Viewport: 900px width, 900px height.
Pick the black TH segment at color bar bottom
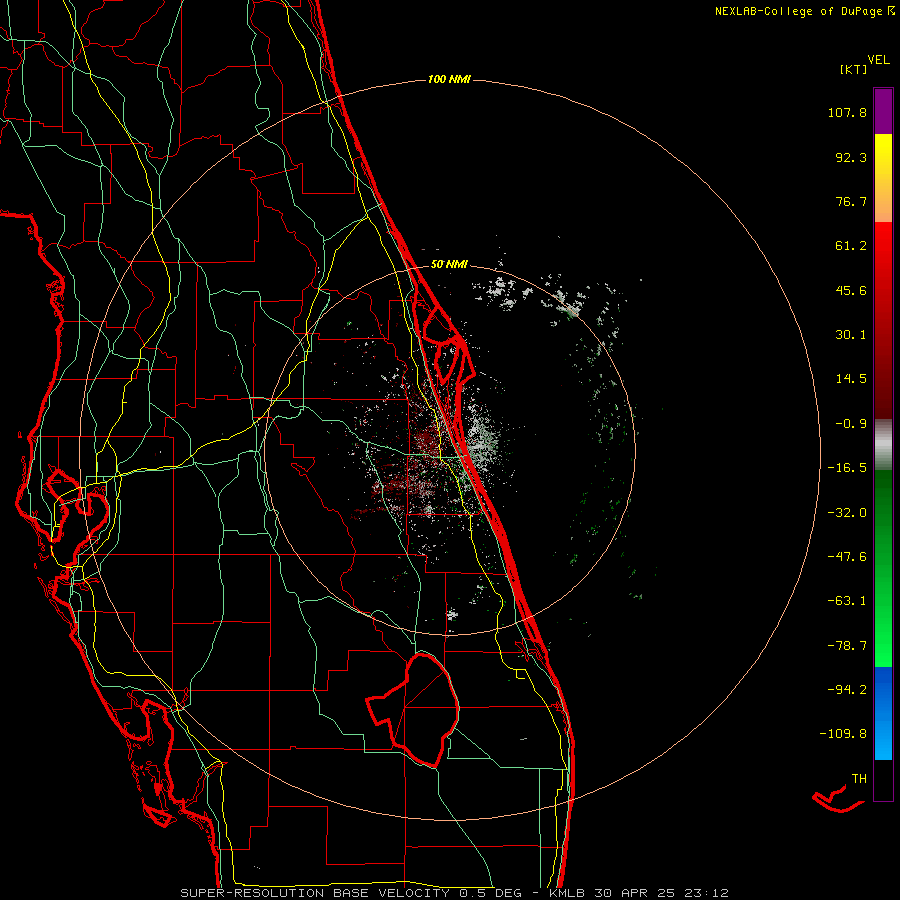pyautogui.click(x=883, y=779)
